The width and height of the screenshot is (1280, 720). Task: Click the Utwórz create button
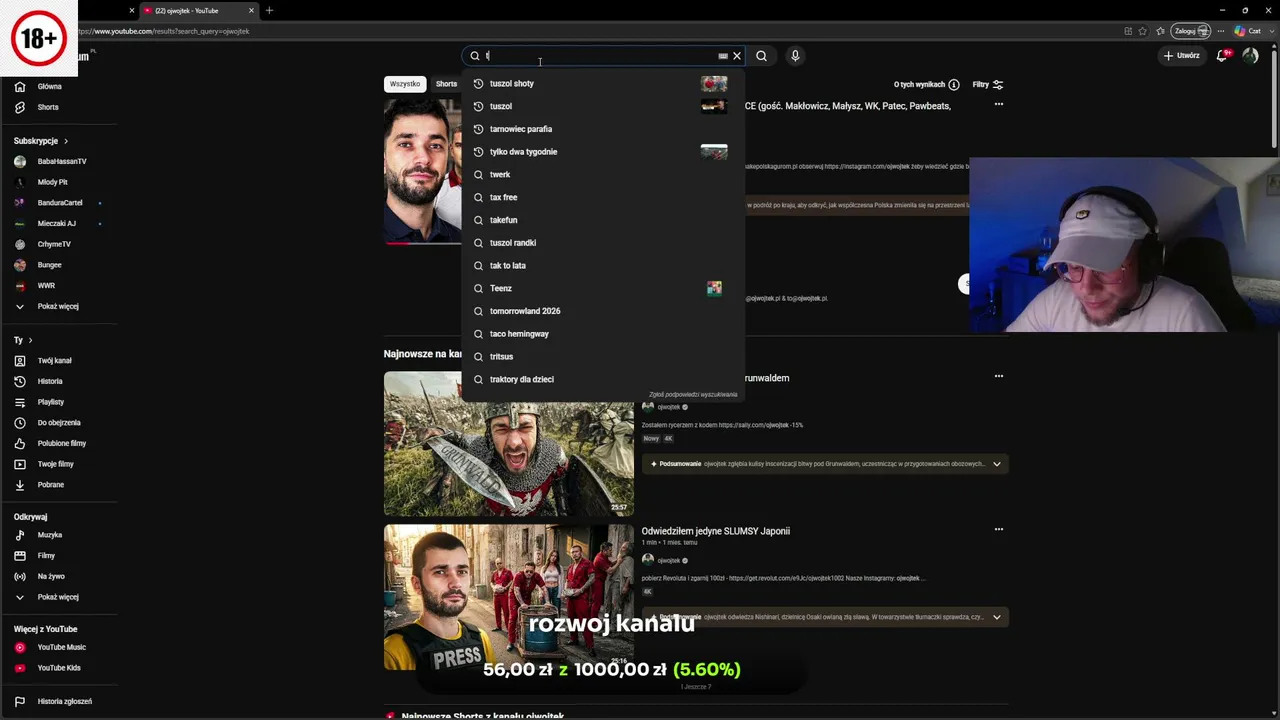pyautogui.click(x=1181, y=56)
